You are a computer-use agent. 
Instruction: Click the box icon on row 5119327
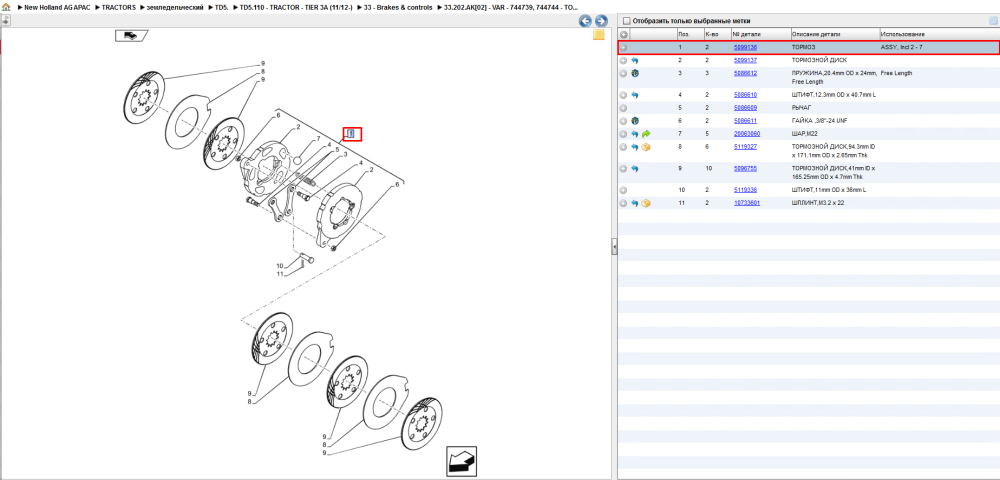(645, 147)
